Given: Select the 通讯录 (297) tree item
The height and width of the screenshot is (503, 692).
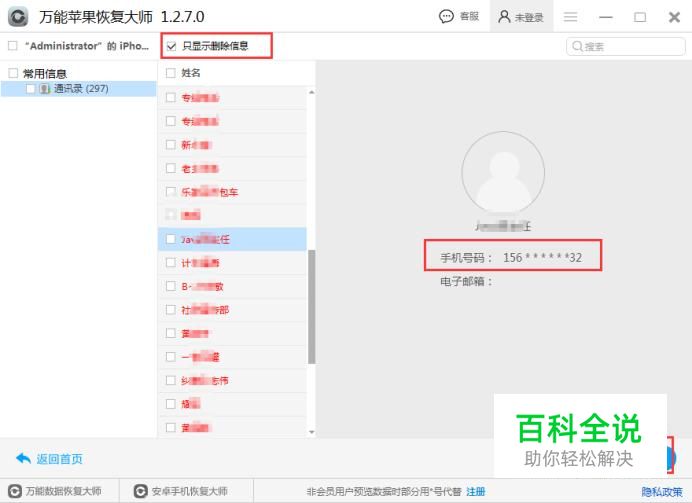Looking at the screenshot, I should click(x=79, y=89).
